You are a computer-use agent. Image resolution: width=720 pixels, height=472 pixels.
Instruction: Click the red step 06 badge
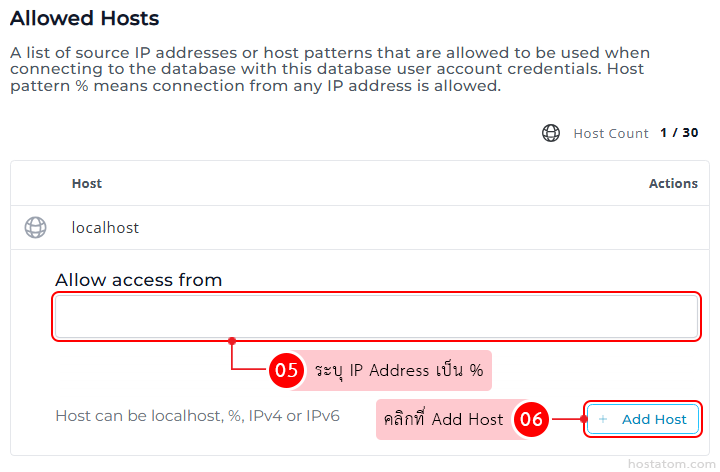tap(531, 419)
